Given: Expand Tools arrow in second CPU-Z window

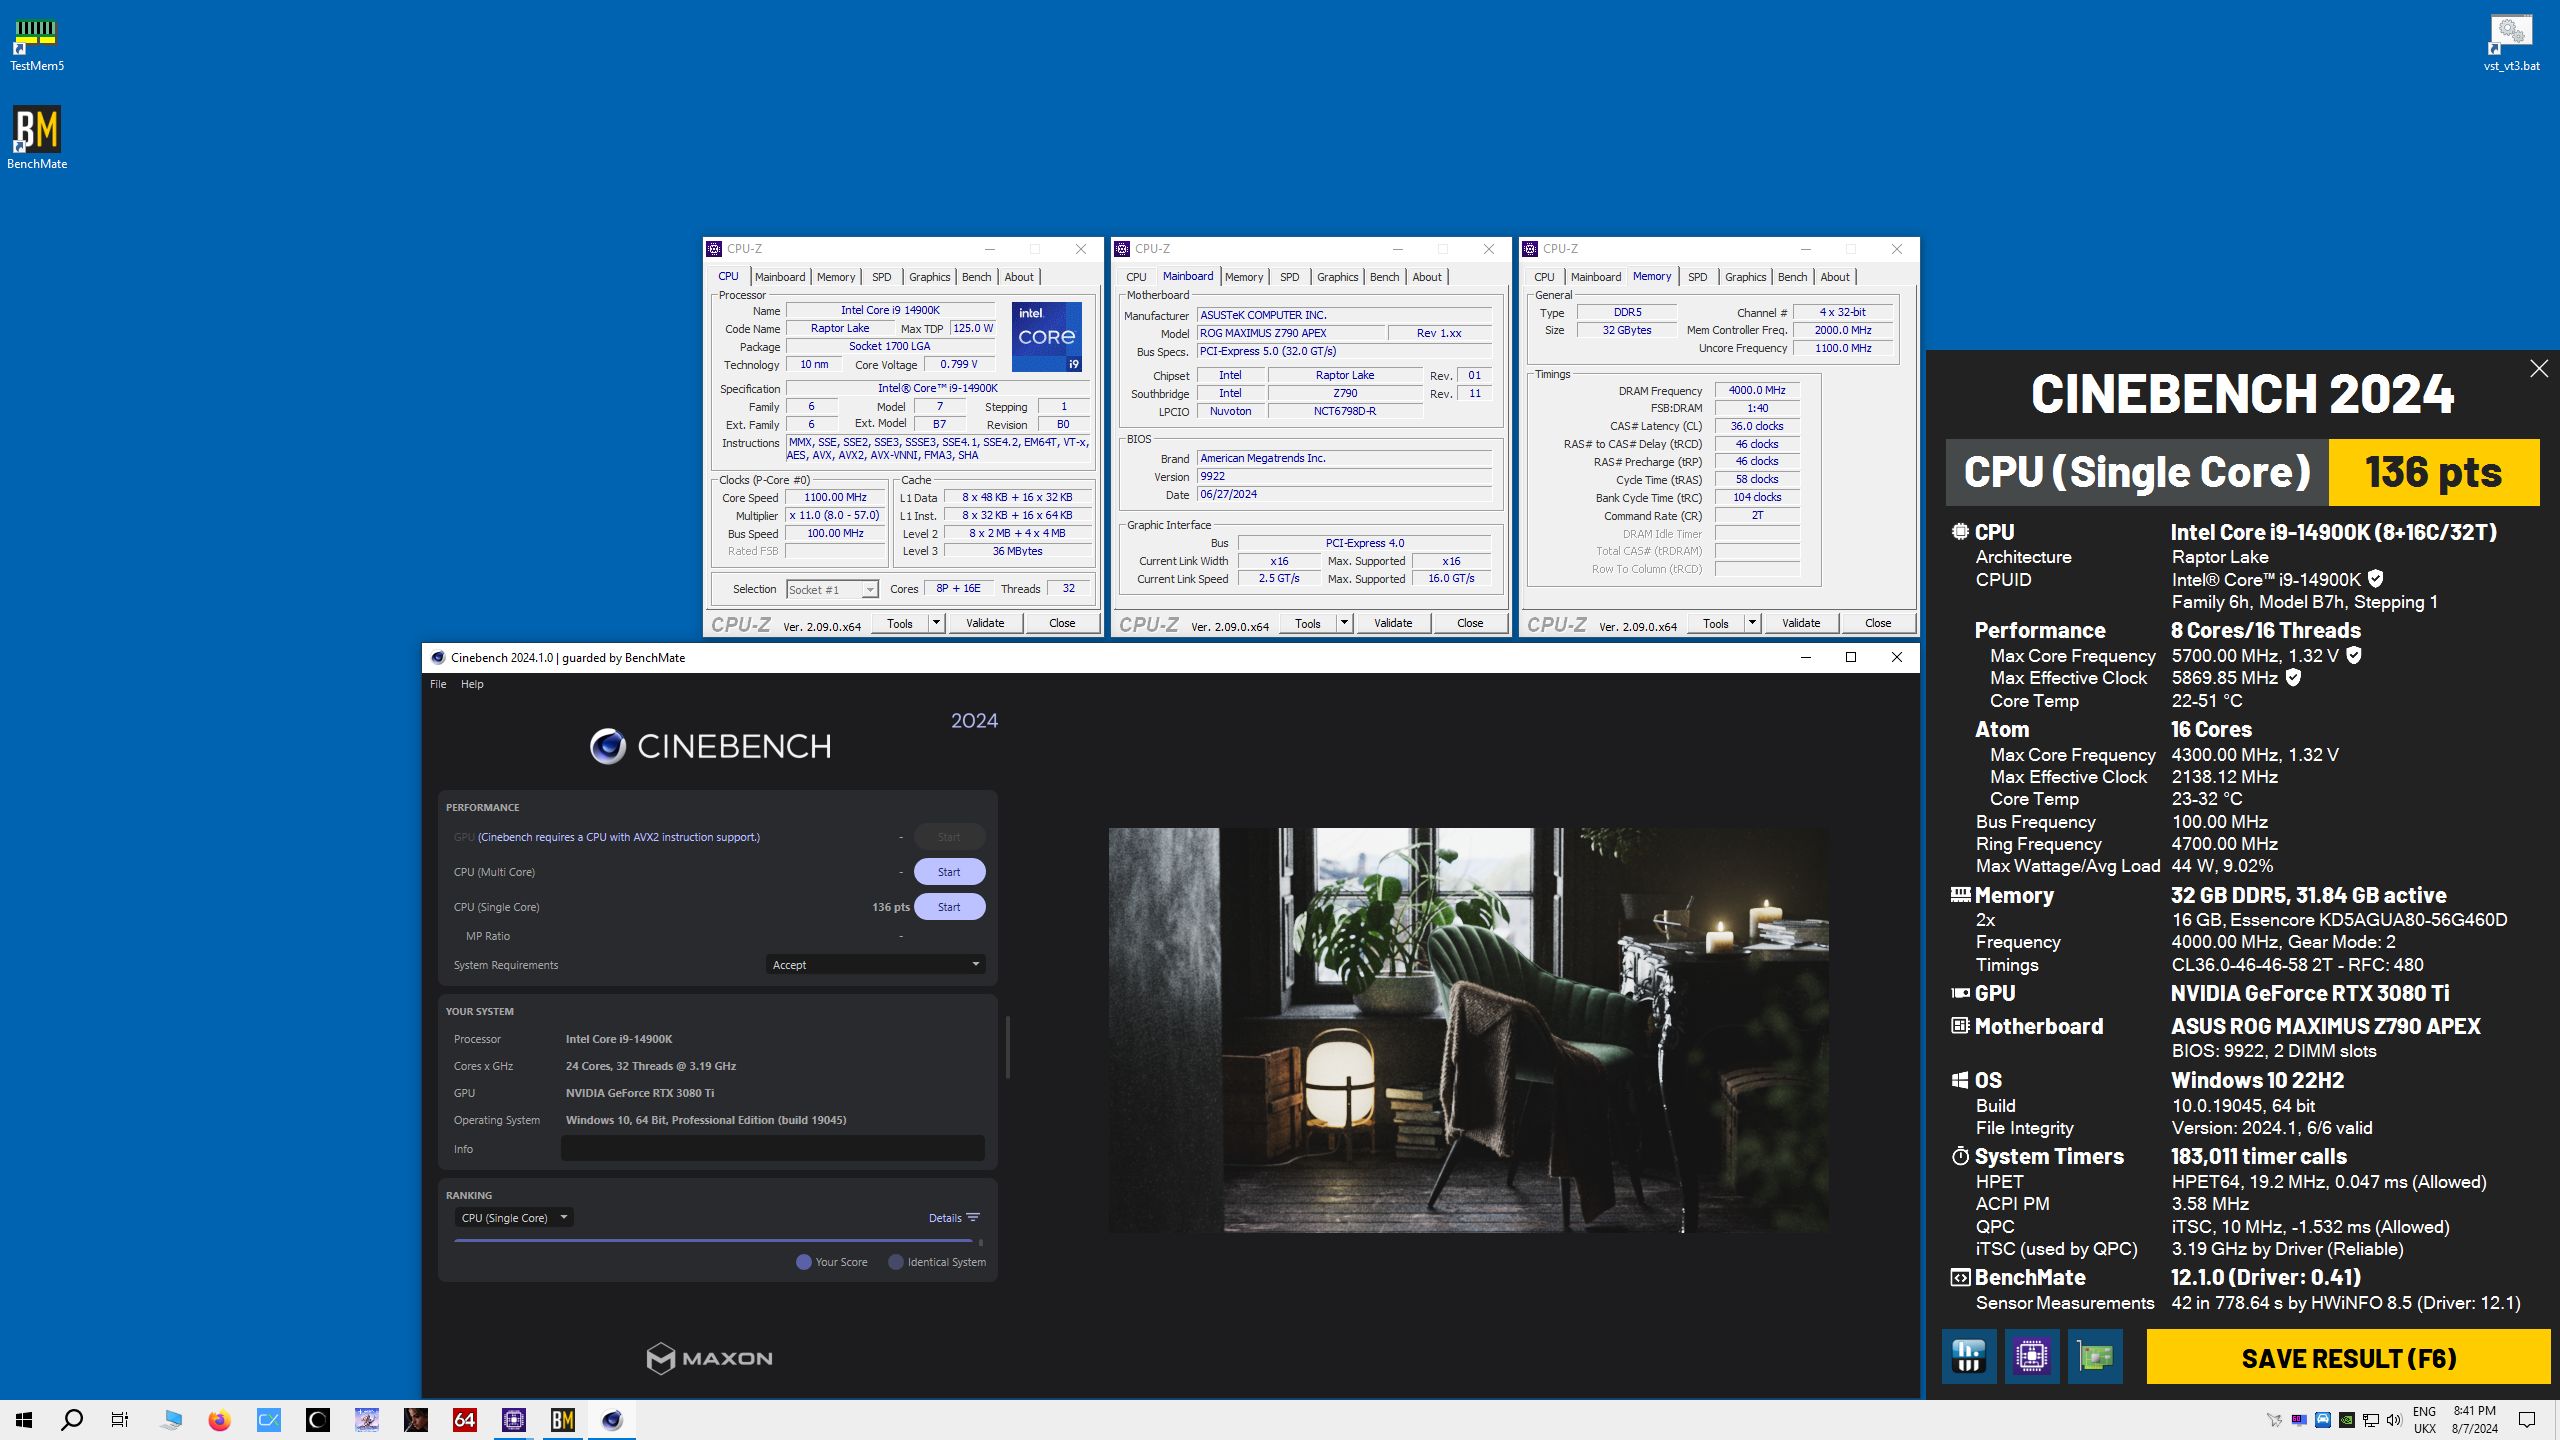Looking at the screenshot, I should (x=1344, y=623).
